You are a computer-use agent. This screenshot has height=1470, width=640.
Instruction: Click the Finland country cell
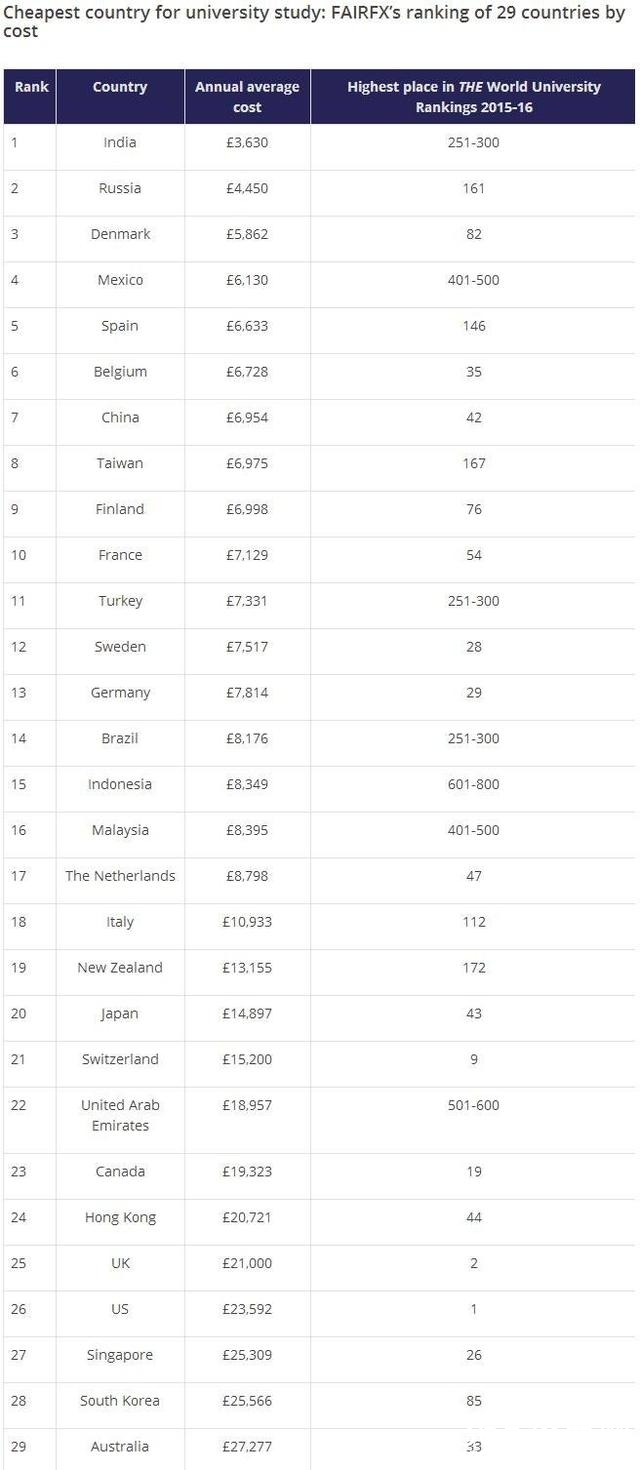tap(120, 509)
